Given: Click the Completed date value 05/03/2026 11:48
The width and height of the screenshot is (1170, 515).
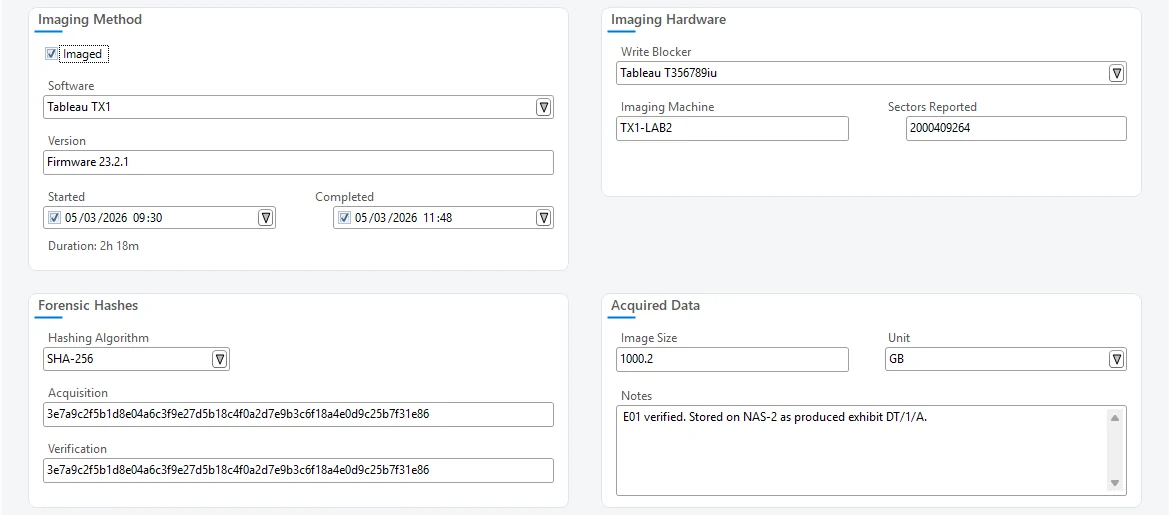Looking at the screenshot, I should click(404, 218).
